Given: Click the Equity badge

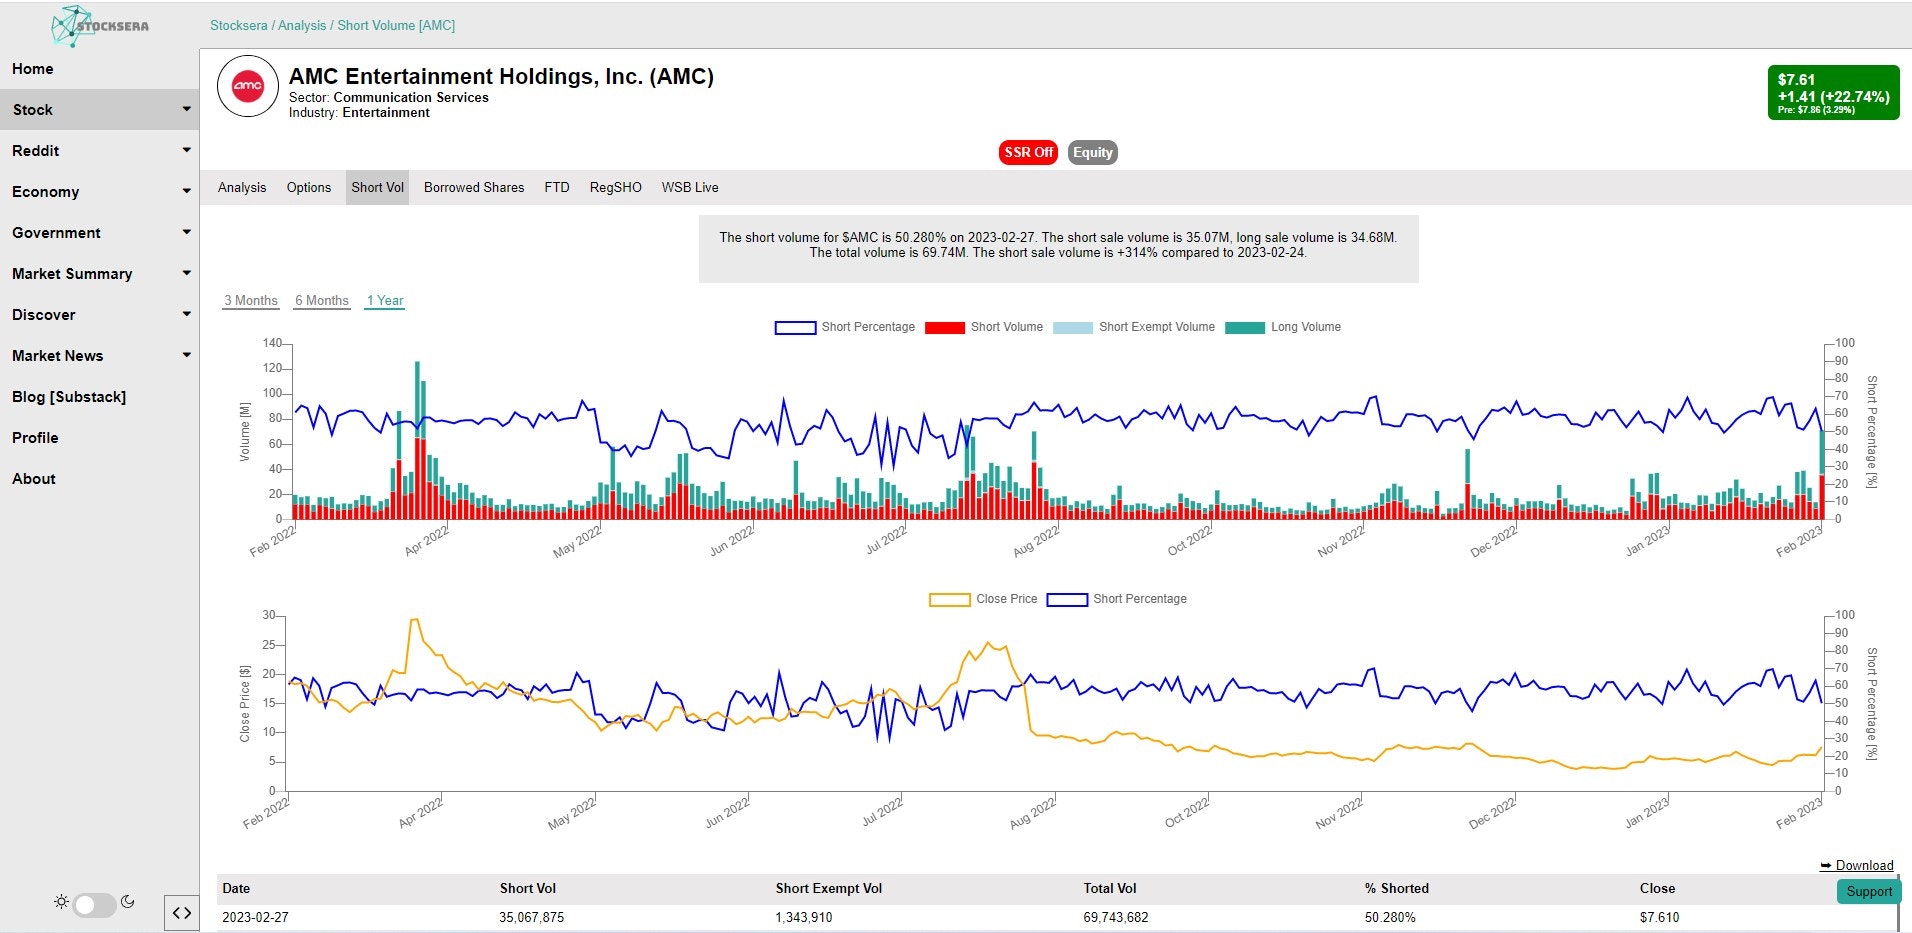Looking at the screenshot, I should (x=1093, y=152).
